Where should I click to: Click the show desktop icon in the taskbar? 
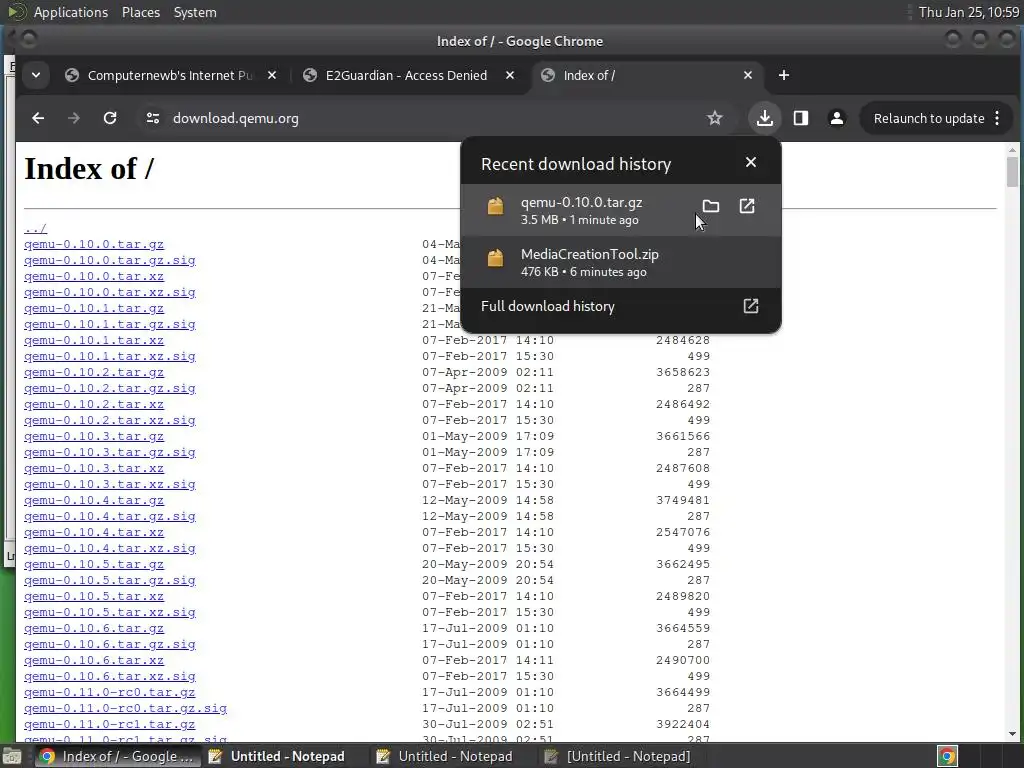11,756
